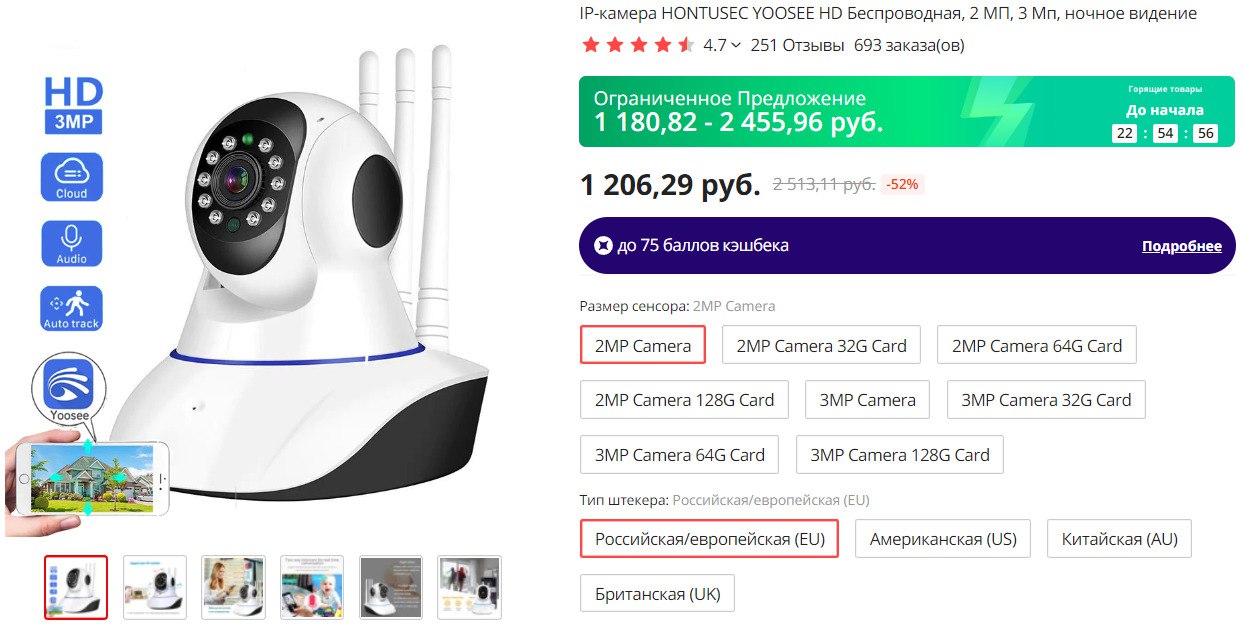This screenshot has height=626, width=1245.
Task: Click the HD 3MP badge icon
Action: tap(73, 105)
